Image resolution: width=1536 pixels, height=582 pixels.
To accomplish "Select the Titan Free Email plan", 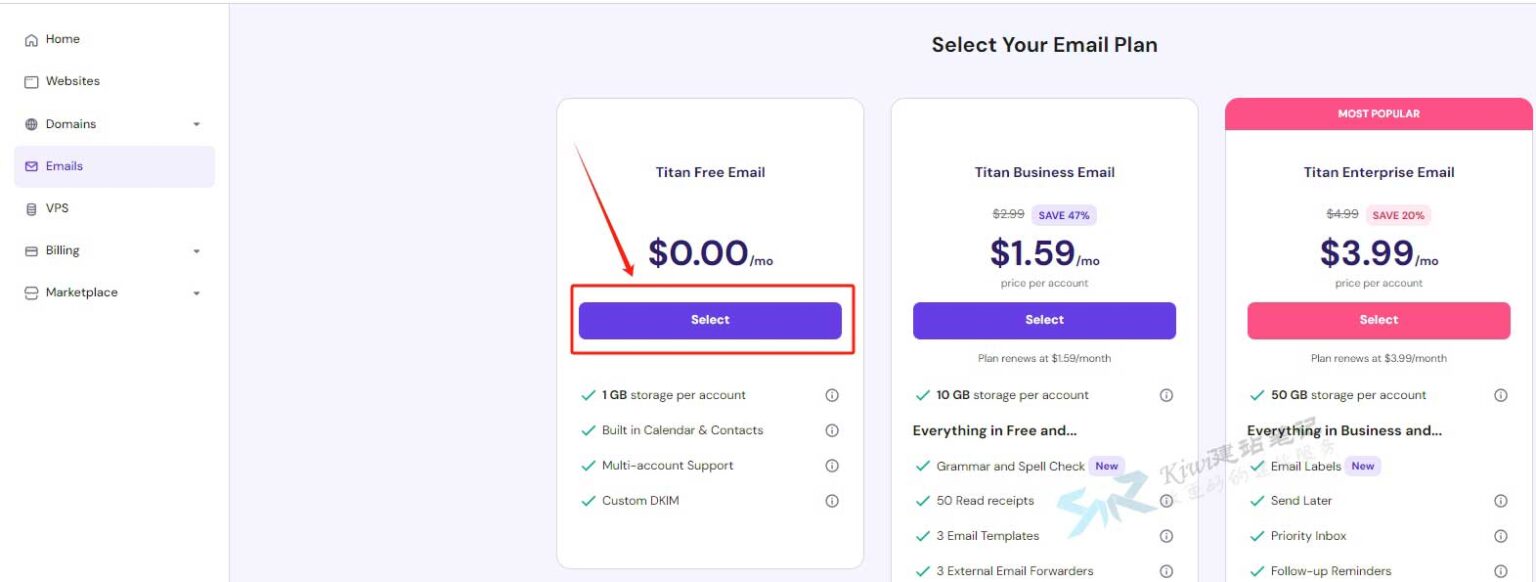I will tap(710, 319).
